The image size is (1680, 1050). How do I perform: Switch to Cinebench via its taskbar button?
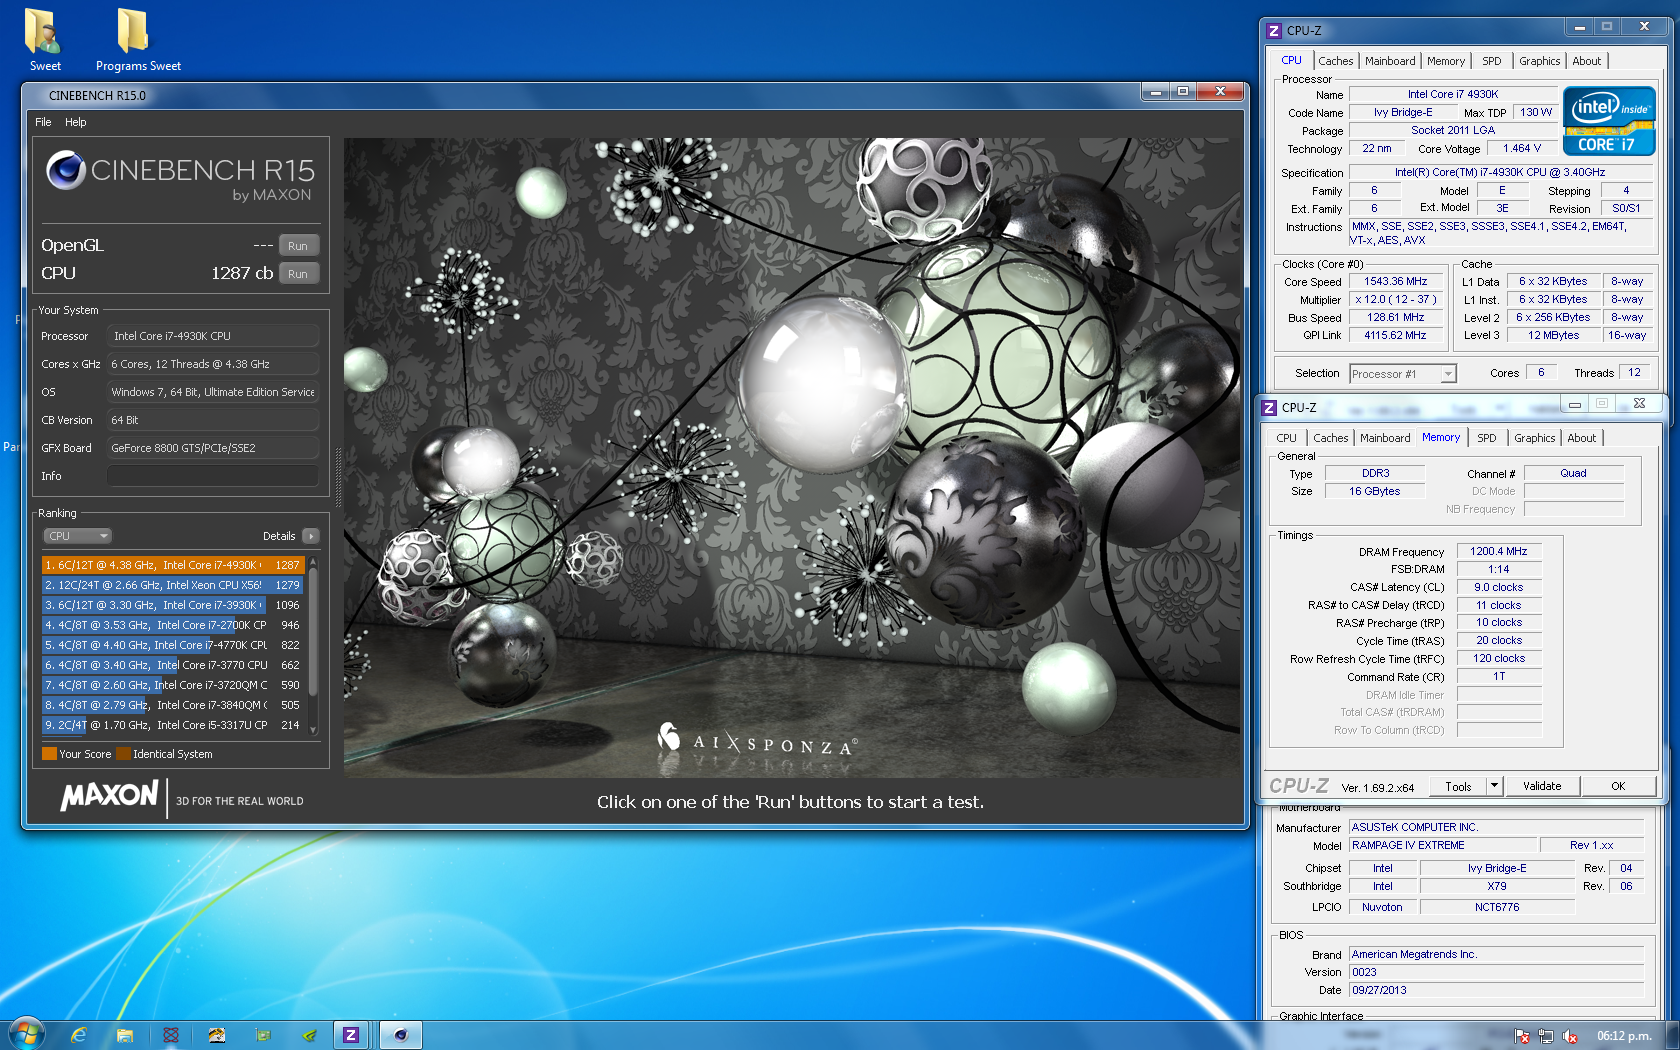click(401, 1035)
